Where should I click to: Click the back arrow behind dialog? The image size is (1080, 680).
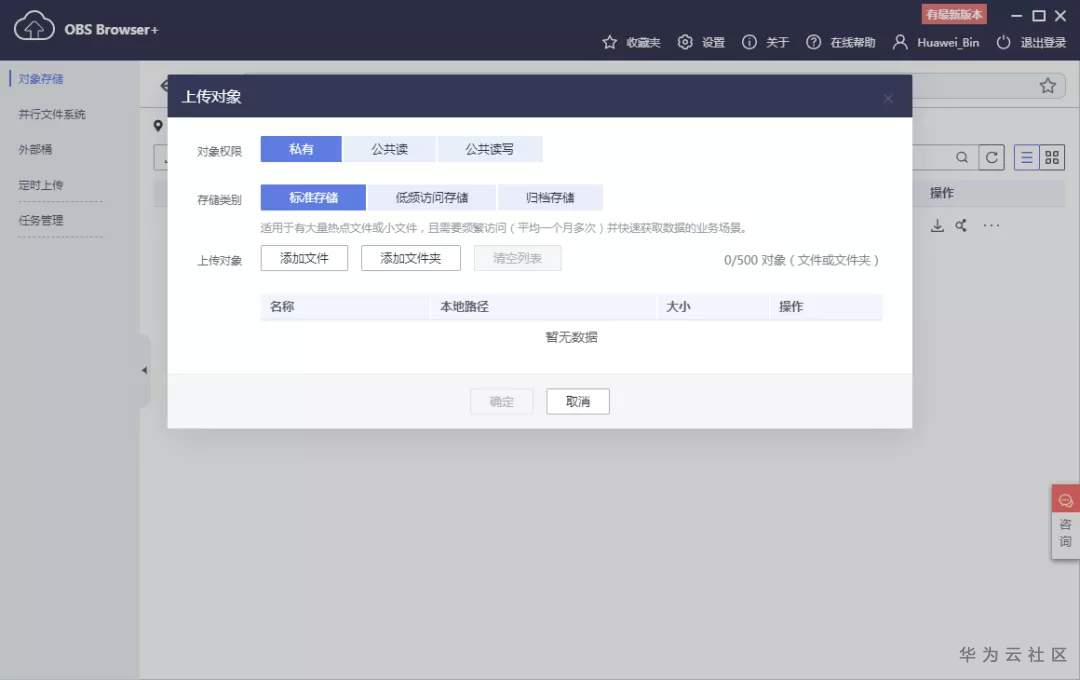point(164,85)
